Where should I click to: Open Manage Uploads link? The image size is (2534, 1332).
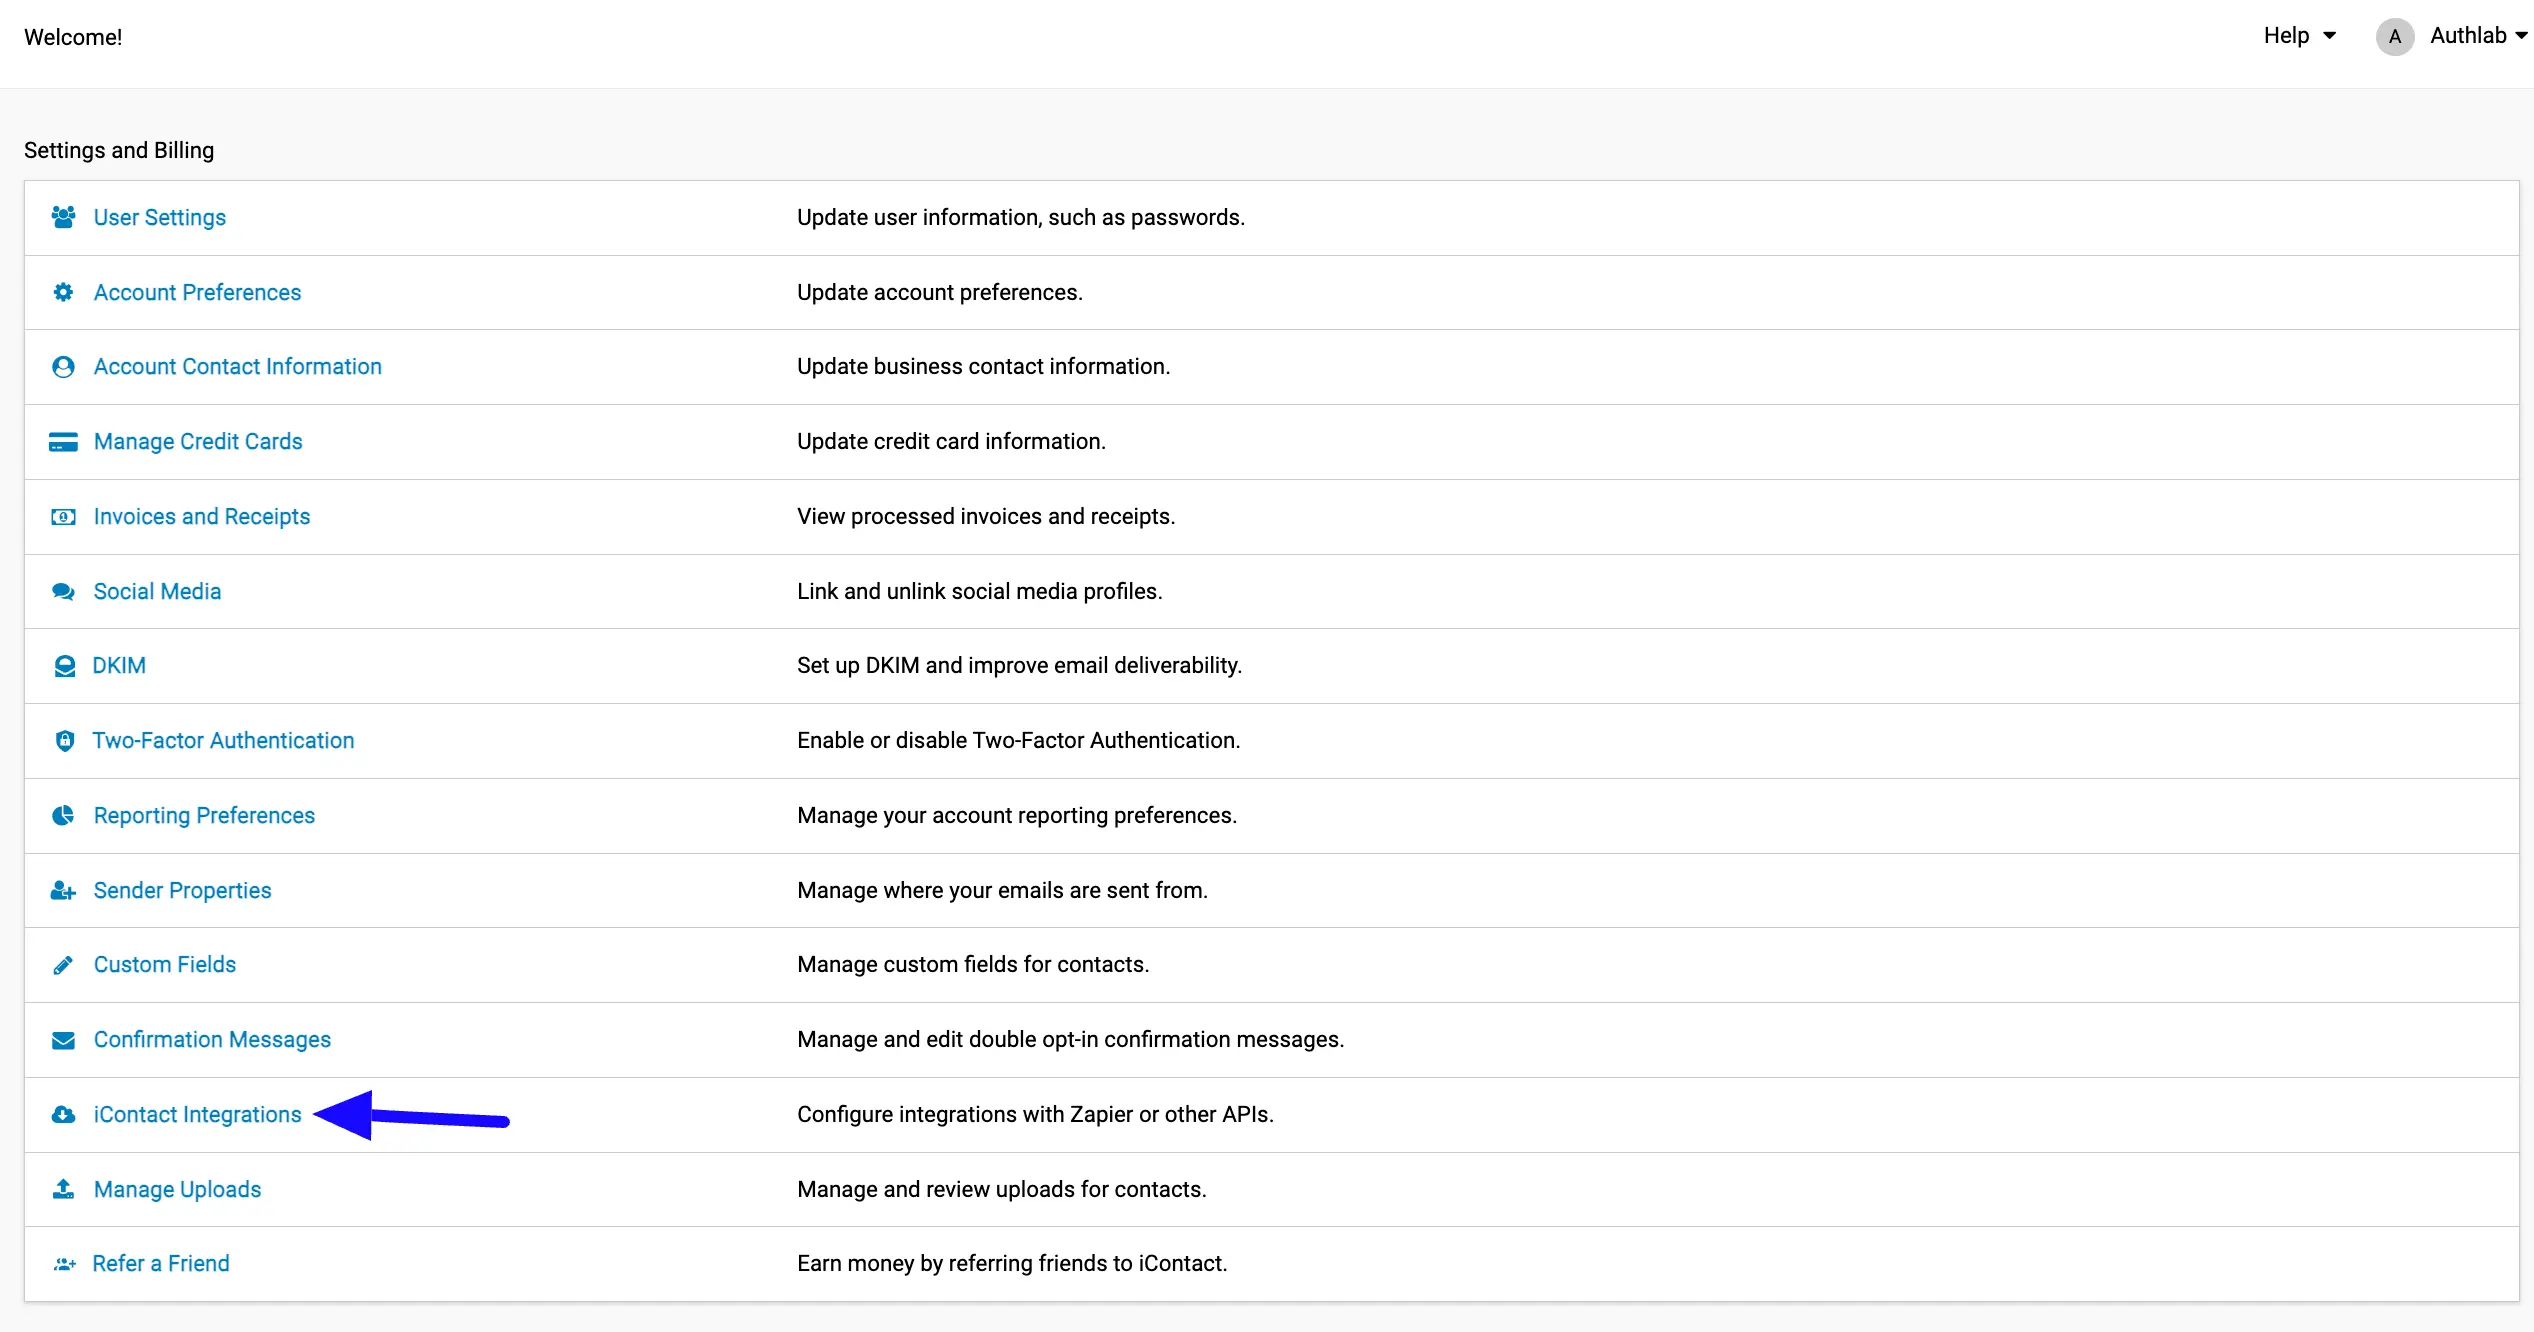pos(177,1190)
